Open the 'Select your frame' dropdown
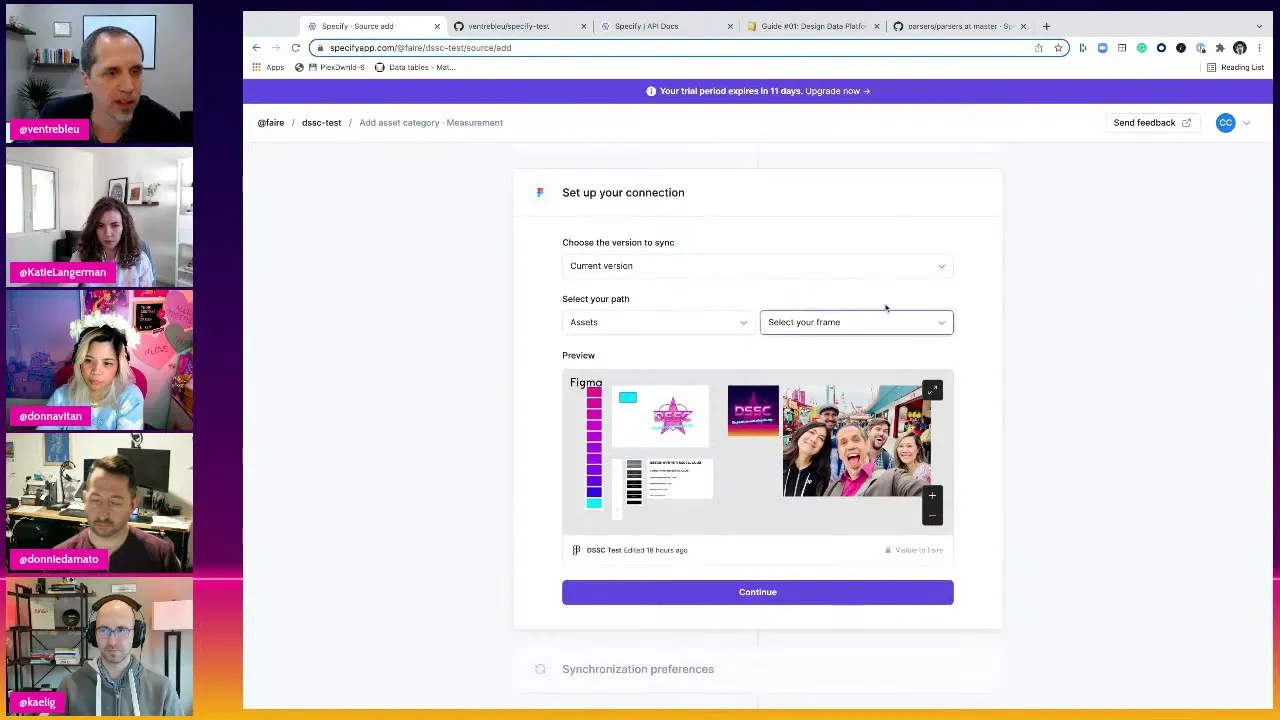This screenshot has height=720, width=1280. pyautogui.click(x=857, y=322)
